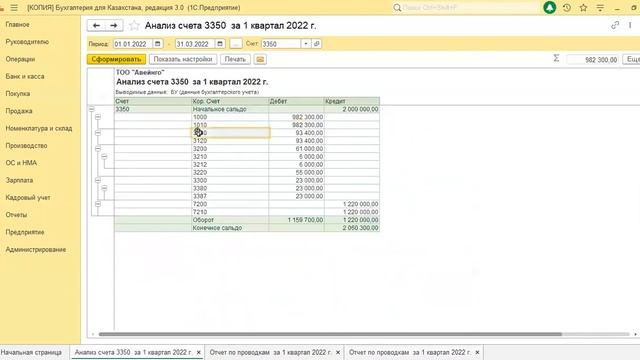Switch to Начальная страница tab
This screenshot has width=640, height=360.
(31, 352)
